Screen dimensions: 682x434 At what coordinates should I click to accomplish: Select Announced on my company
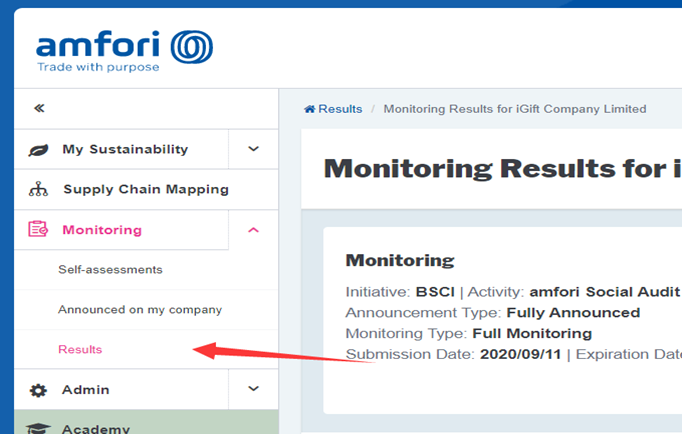(139, 310)
